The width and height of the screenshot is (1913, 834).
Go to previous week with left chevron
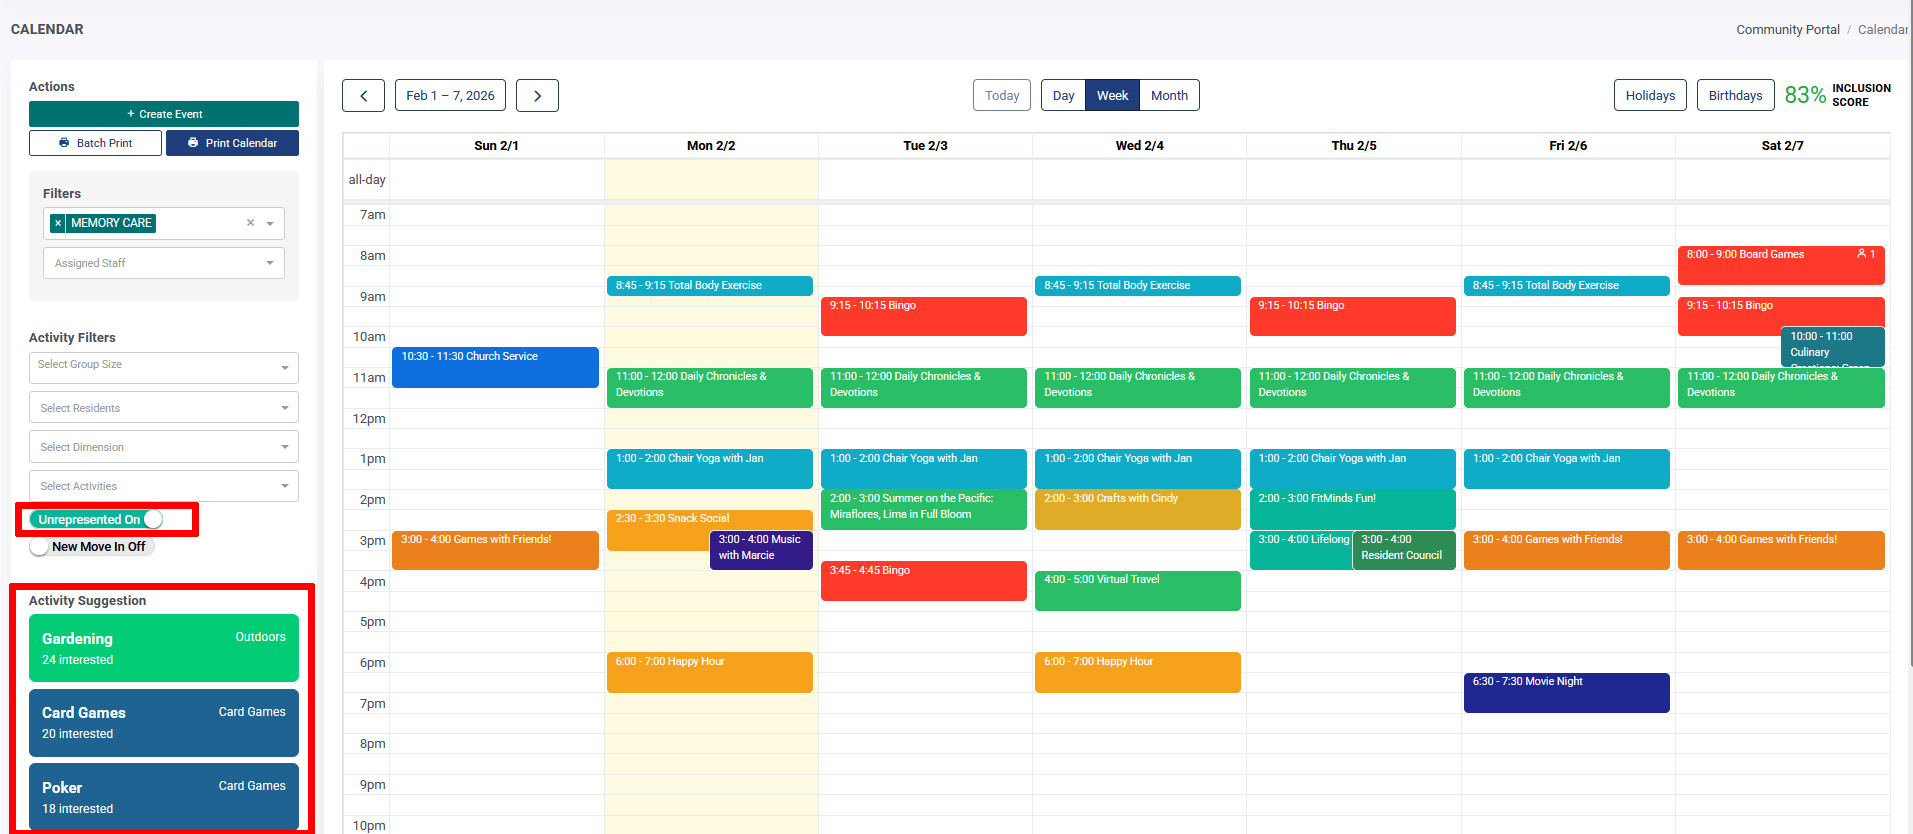point(363,96)
